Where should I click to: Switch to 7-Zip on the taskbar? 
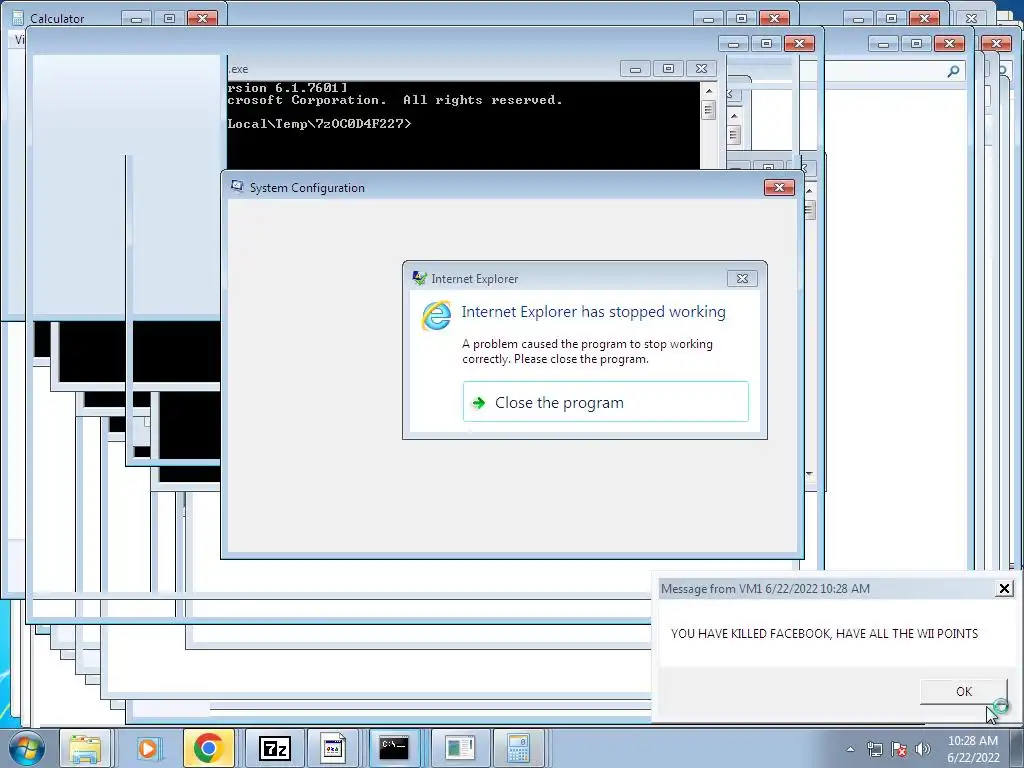pos(274,748)
